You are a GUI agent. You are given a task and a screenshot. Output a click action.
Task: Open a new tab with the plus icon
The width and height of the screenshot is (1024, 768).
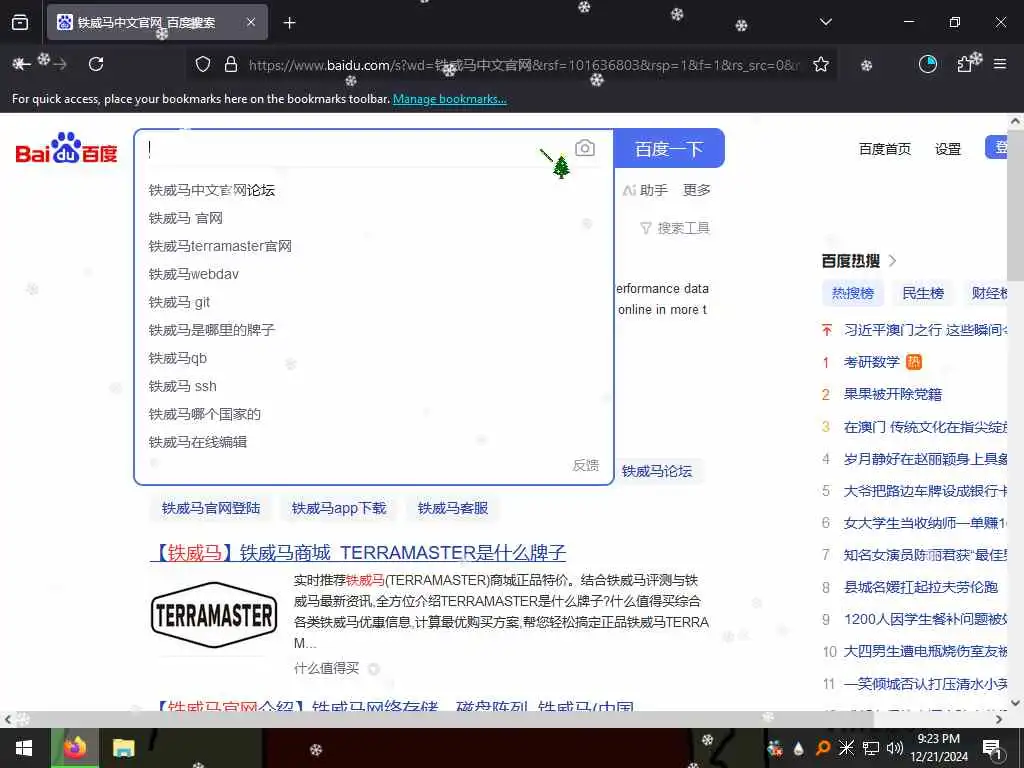[290, 23]
